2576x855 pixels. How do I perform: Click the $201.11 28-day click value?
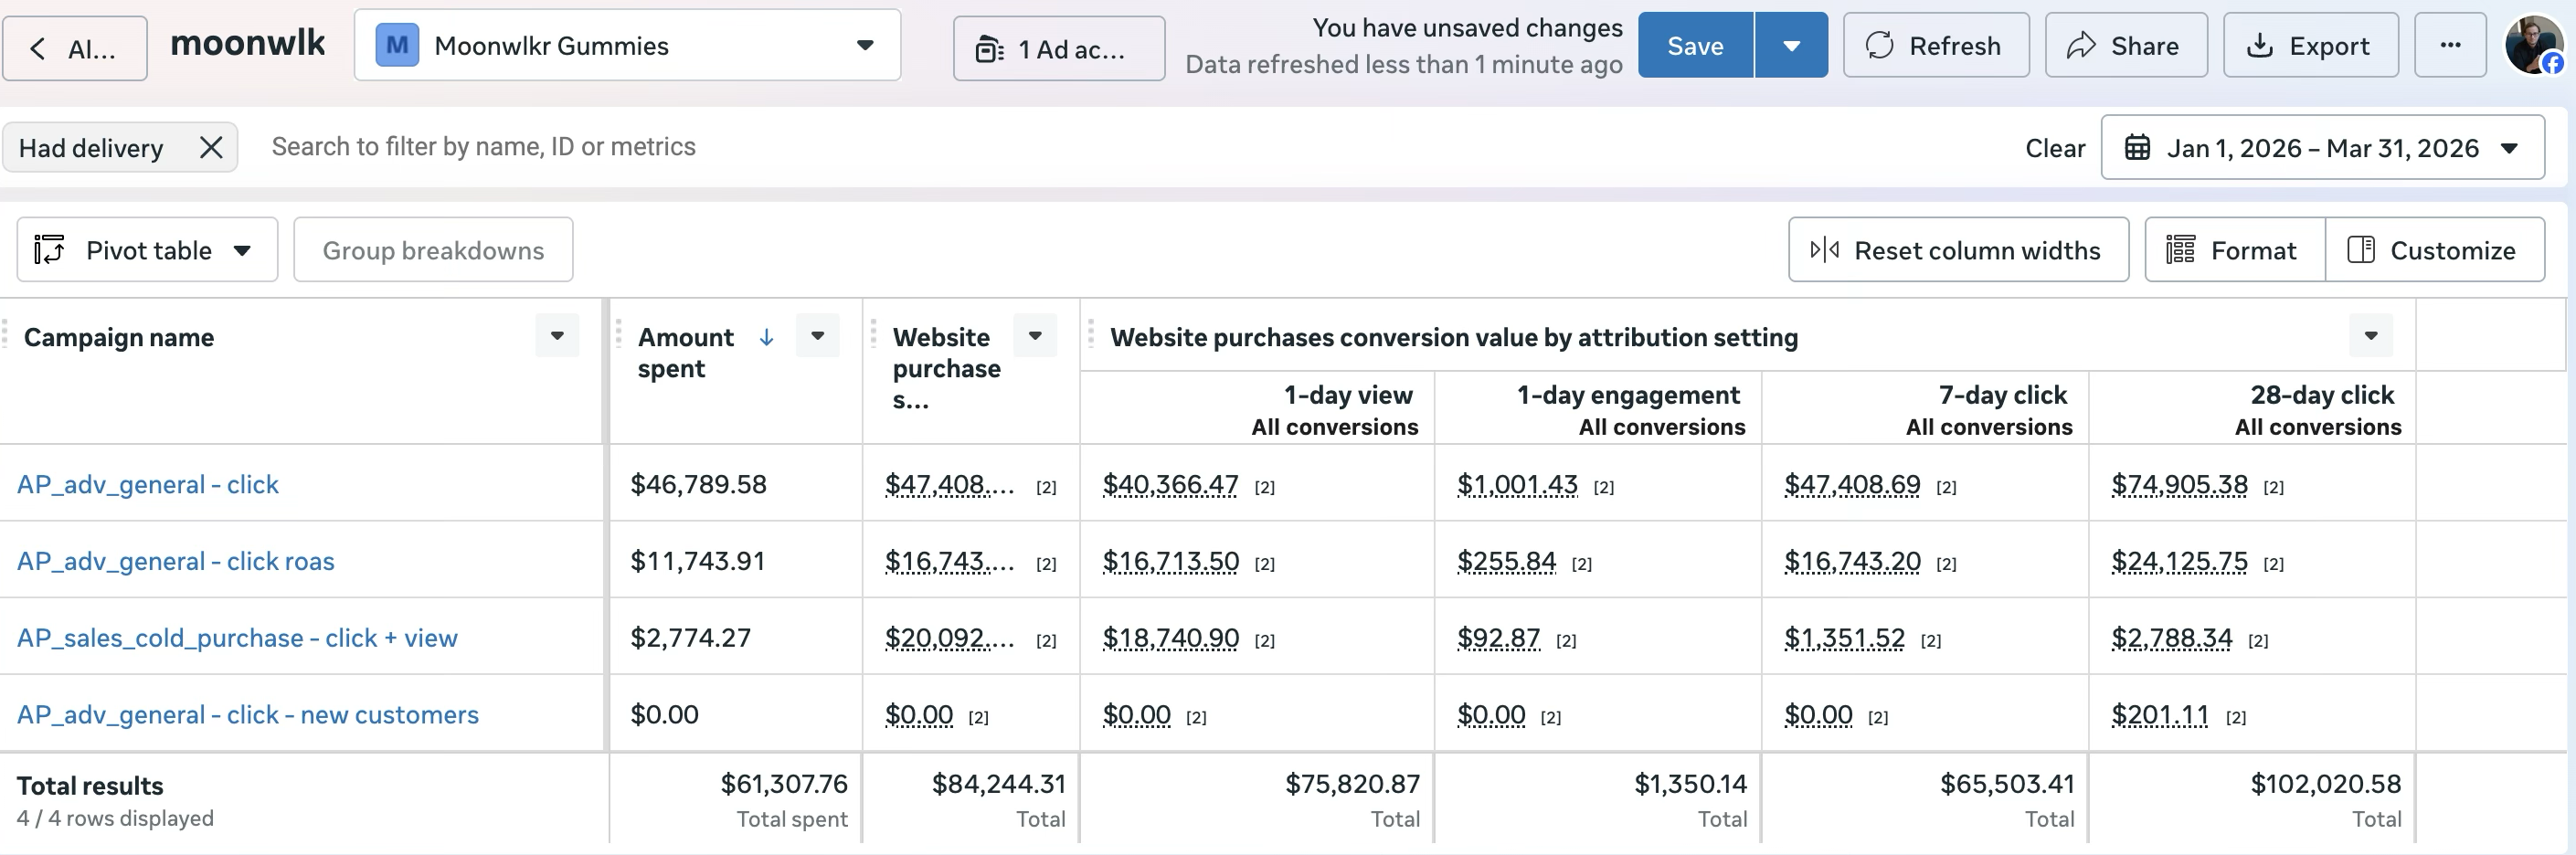[x=2159, y=716]
